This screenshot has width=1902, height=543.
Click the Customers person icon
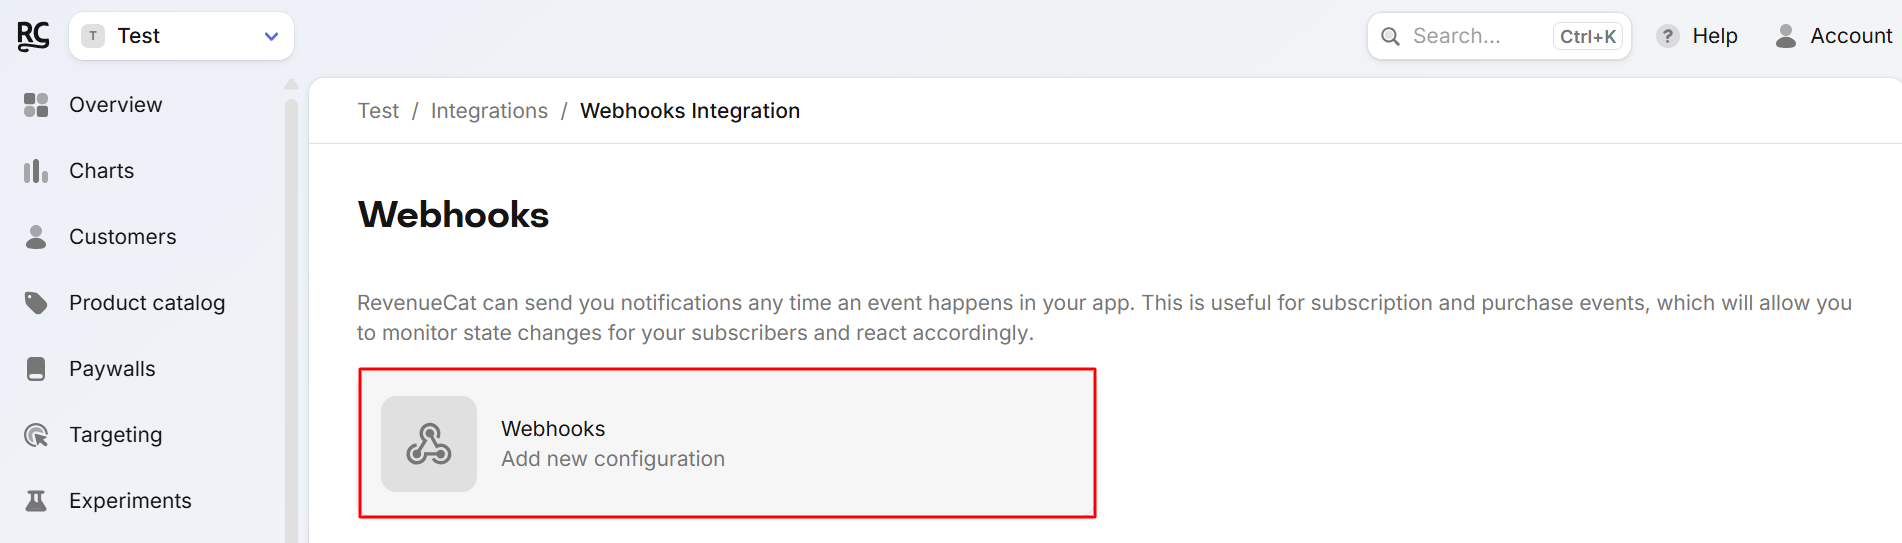36,237
